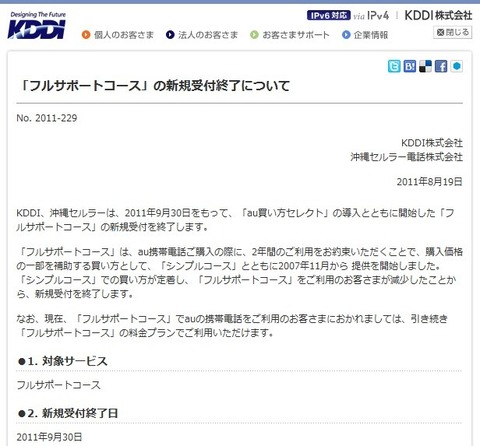
Task: Click the release number No. 2011-229
Action: pos(47,118)
